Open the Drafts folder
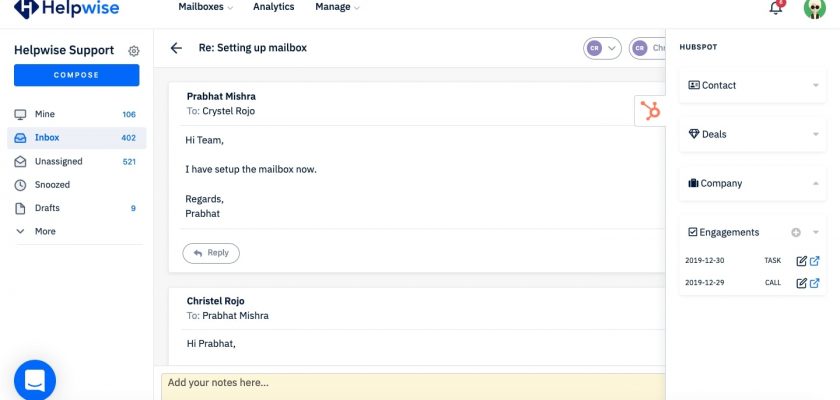Image resolution: width=840 pixels, height=400 pixels. point(77,208)
